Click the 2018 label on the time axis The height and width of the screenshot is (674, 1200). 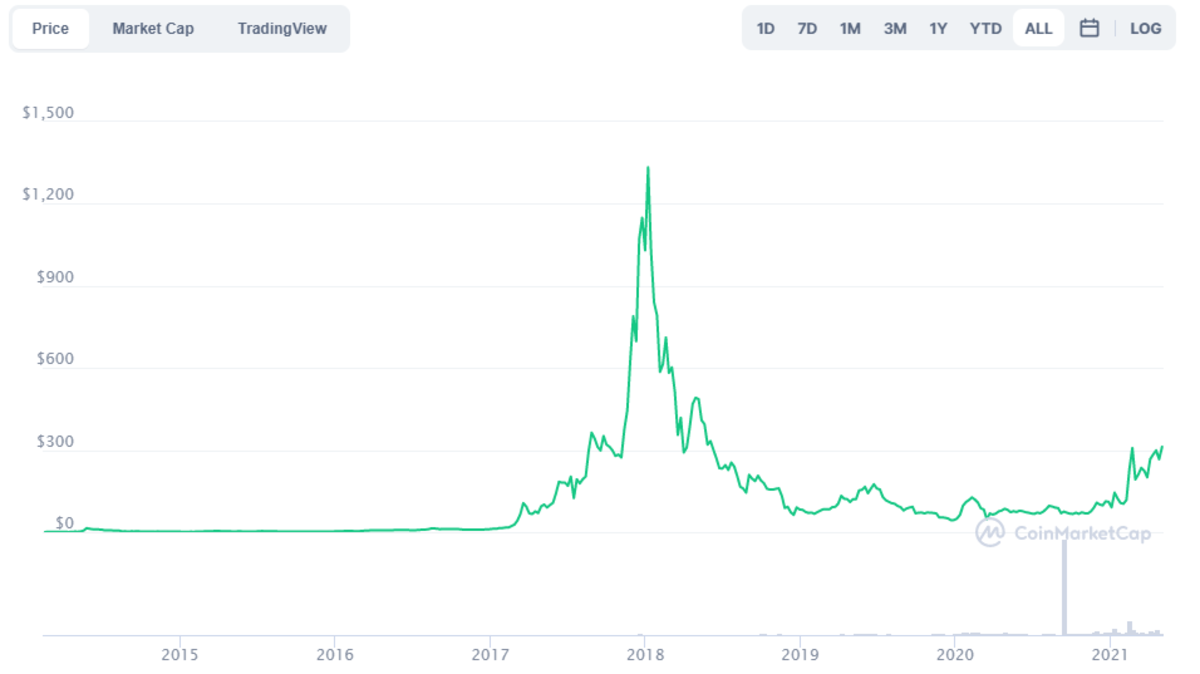(x=645, y=655)
